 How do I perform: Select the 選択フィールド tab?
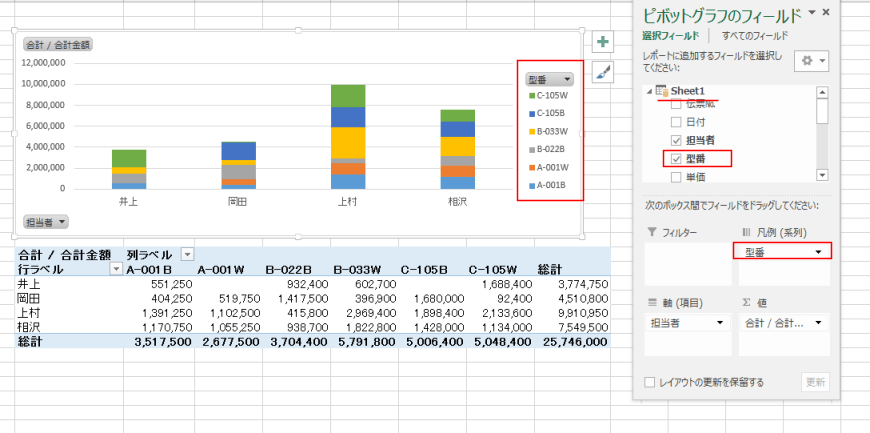point(669,36)
